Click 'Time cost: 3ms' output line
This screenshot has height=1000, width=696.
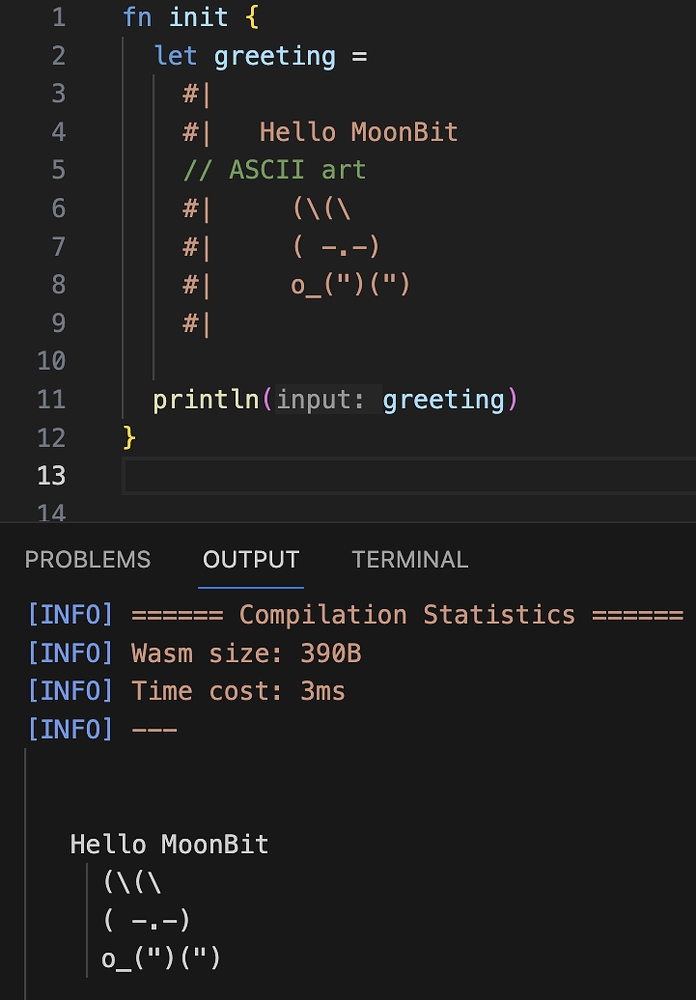[x=239, y=691]
